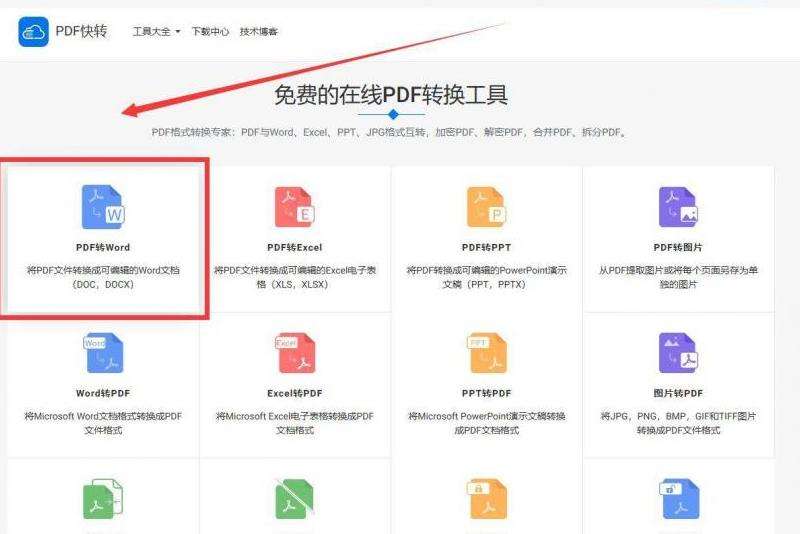Choose the orange PDF转PPT file icon
Image resolution: width=800 pixels, height=534 pixels.
click(x=486, y=207)
